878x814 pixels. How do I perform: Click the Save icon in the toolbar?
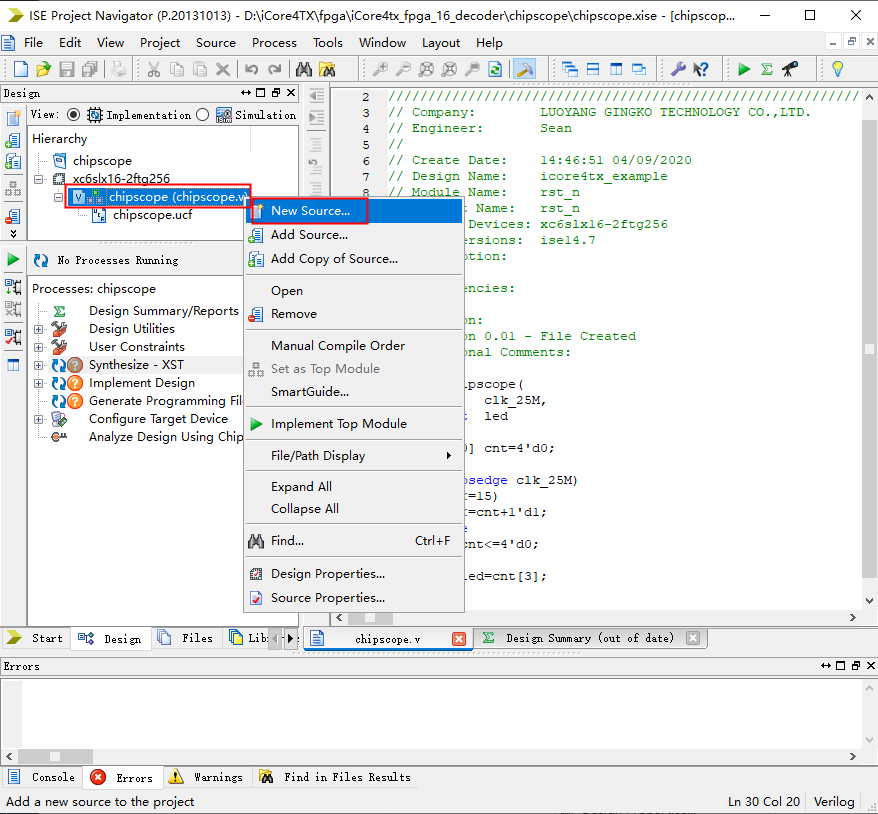click(x=67, y=69)
